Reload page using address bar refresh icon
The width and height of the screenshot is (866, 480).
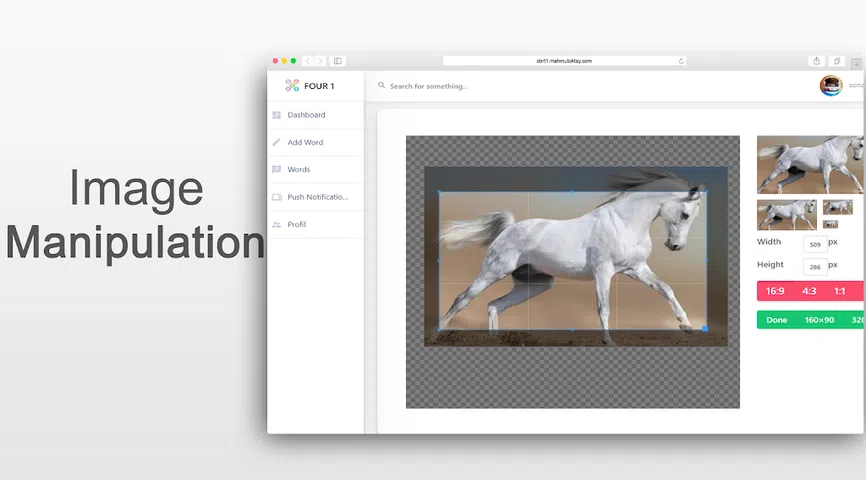tap(681, 61)
